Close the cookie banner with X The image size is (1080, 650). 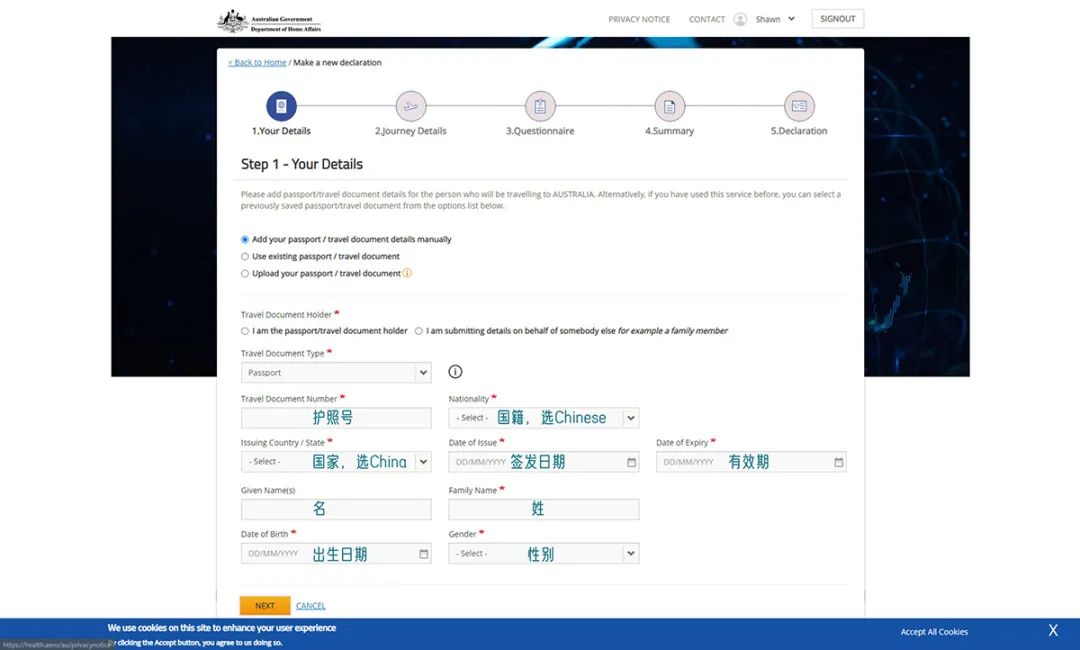pyautogui.click(x=1053, y=630)
